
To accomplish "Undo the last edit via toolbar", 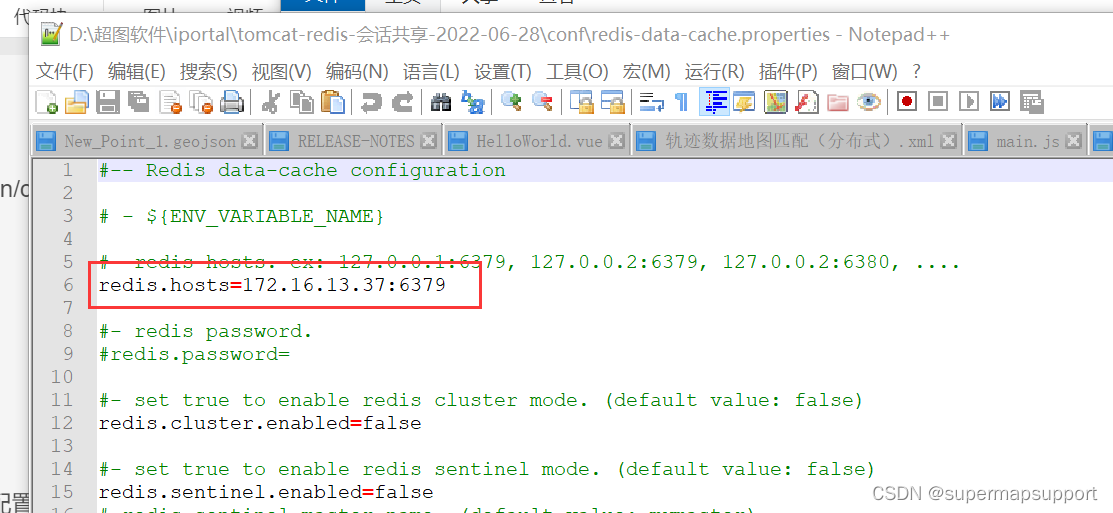I will (371, 102).
